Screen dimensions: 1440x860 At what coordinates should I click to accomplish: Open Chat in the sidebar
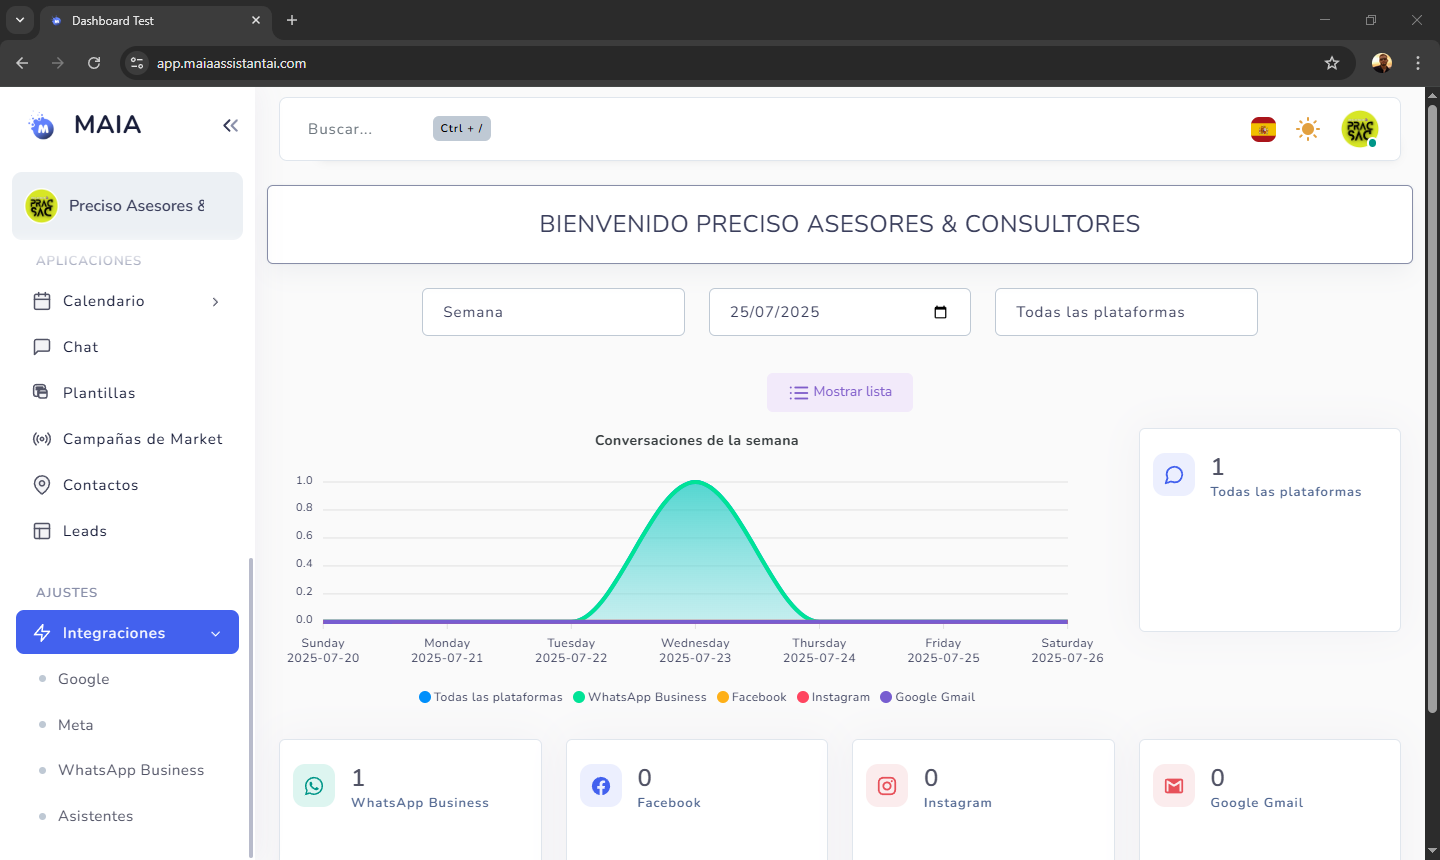tap(80, 347)
